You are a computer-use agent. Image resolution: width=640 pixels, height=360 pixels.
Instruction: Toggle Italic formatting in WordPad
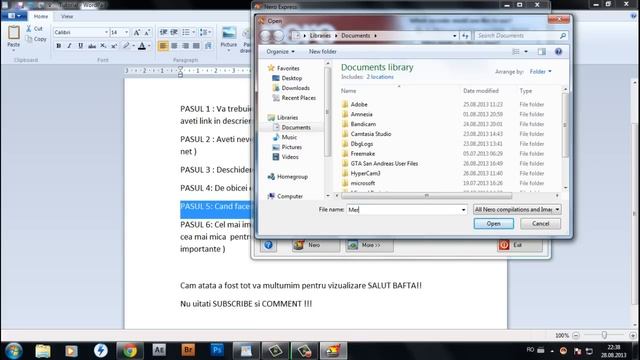[69, 46]
